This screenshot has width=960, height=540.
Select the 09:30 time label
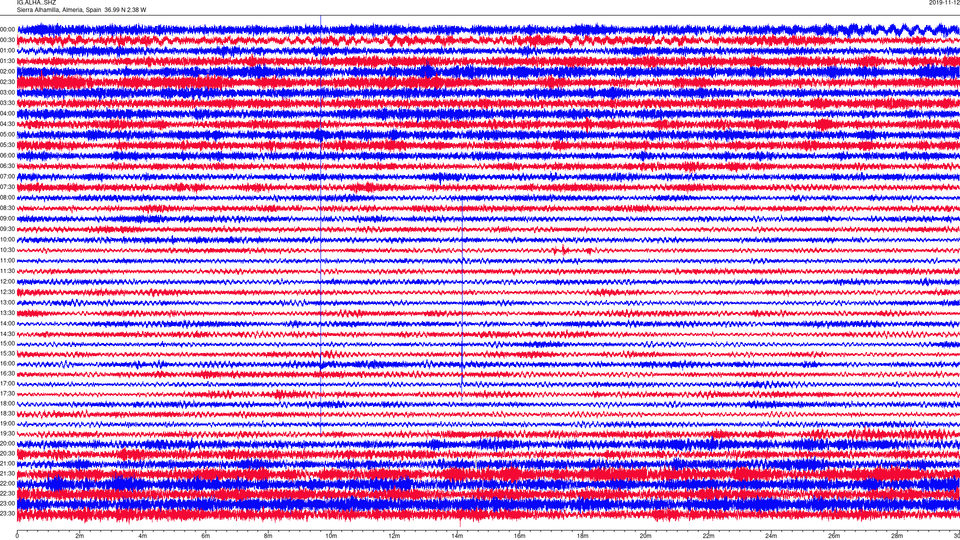(8, 229)
